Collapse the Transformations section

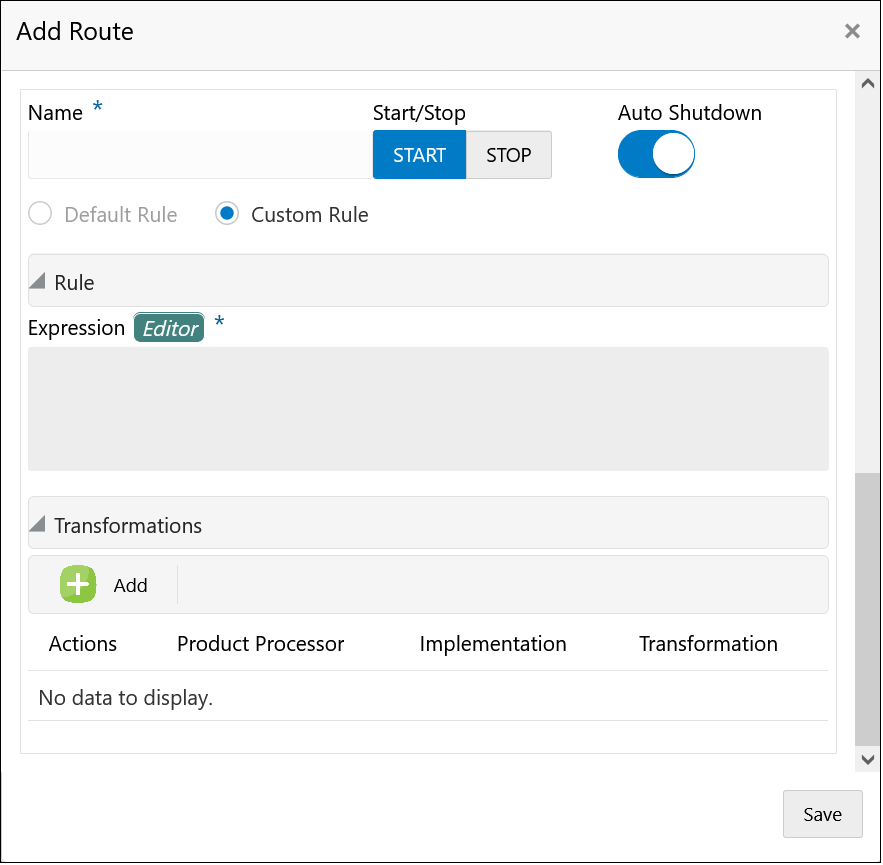[x=39, y=525]
